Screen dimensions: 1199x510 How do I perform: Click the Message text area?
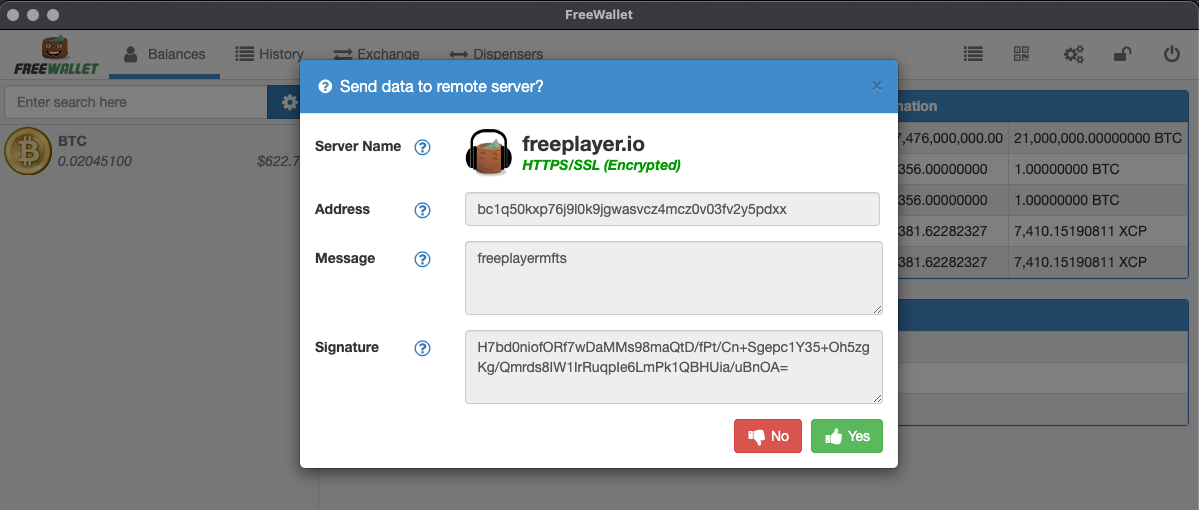pos(674,278)
